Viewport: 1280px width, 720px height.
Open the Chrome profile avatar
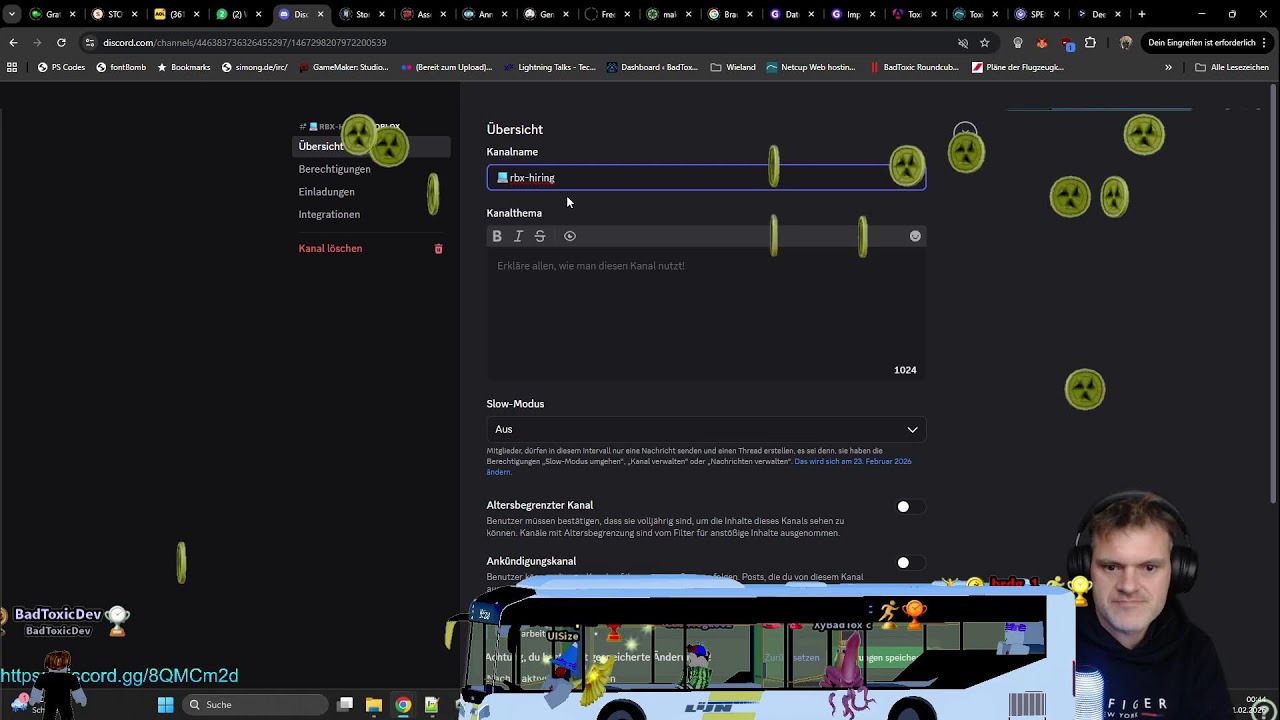[x=1126, y=43]
